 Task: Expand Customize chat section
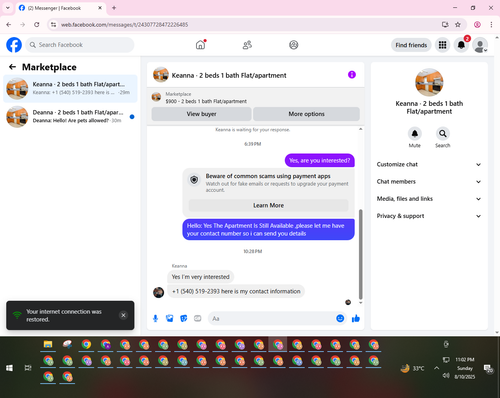coord(429,164)
